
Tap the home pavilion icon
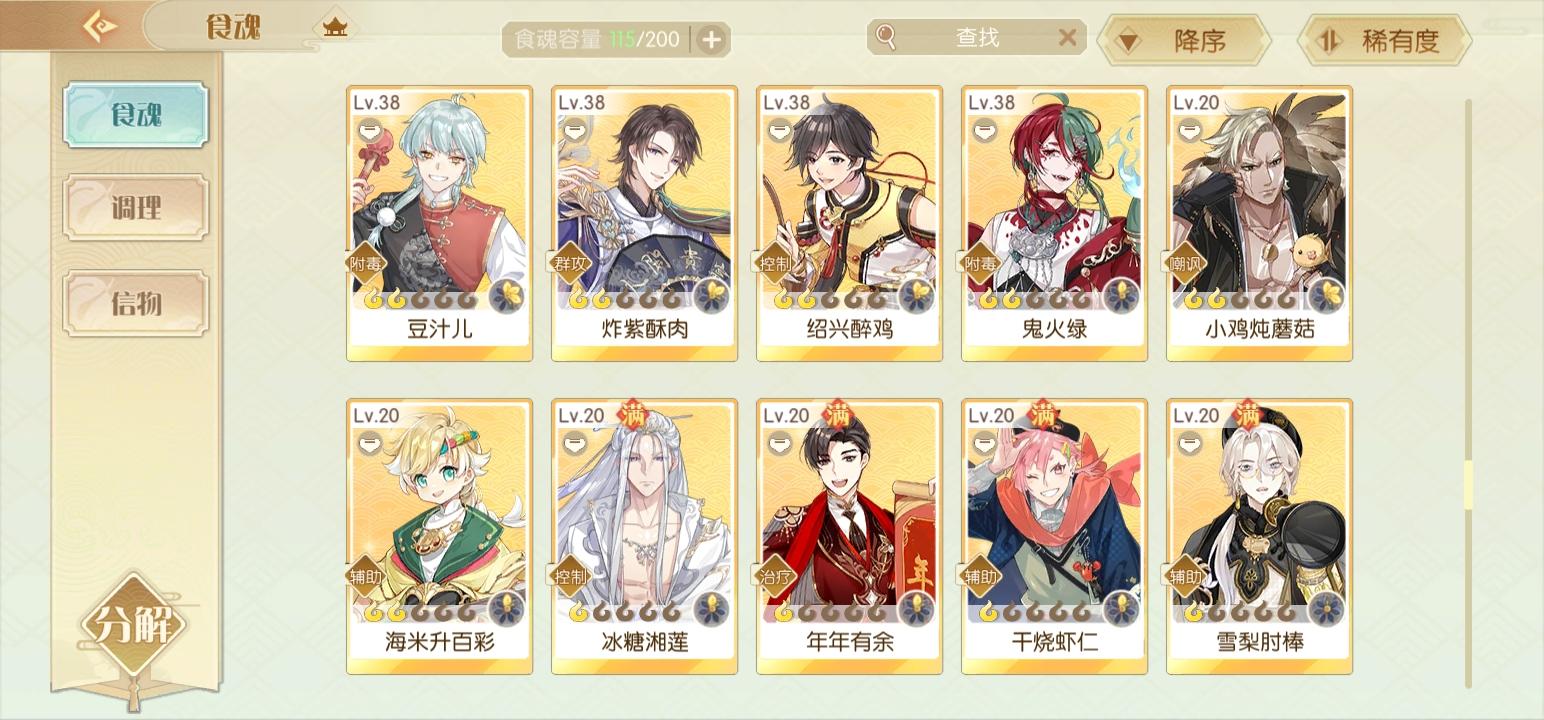[x=334, y=27]
